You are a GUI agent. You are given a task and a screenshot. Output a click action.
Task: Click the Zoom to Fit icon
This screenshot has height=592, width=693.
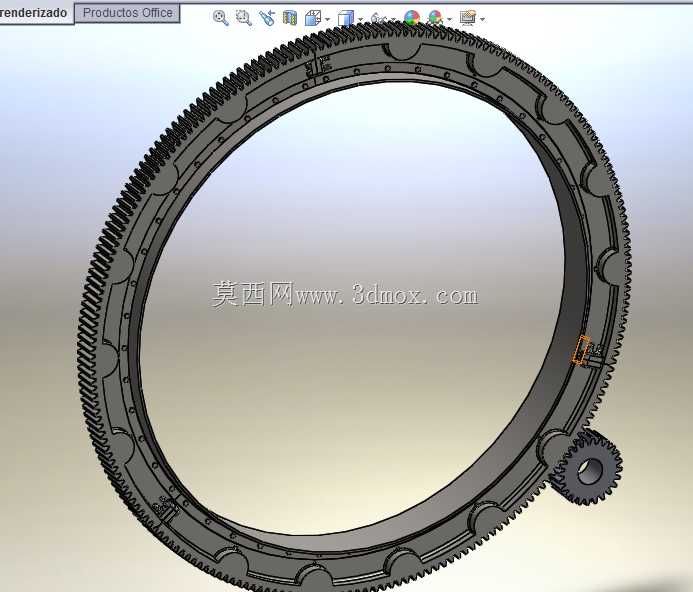pyautogui.click(x=221, y=18)
